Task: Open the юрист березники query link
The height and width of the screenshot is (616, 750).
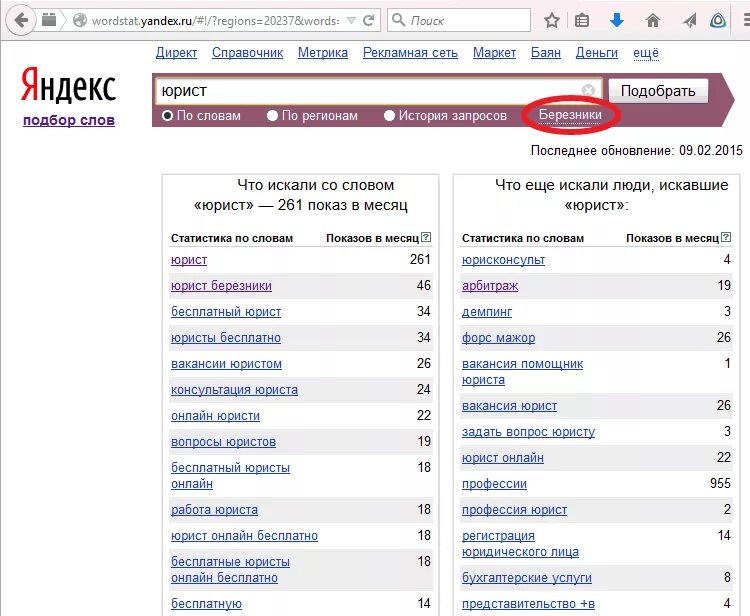Action: [x=221, y=286]
